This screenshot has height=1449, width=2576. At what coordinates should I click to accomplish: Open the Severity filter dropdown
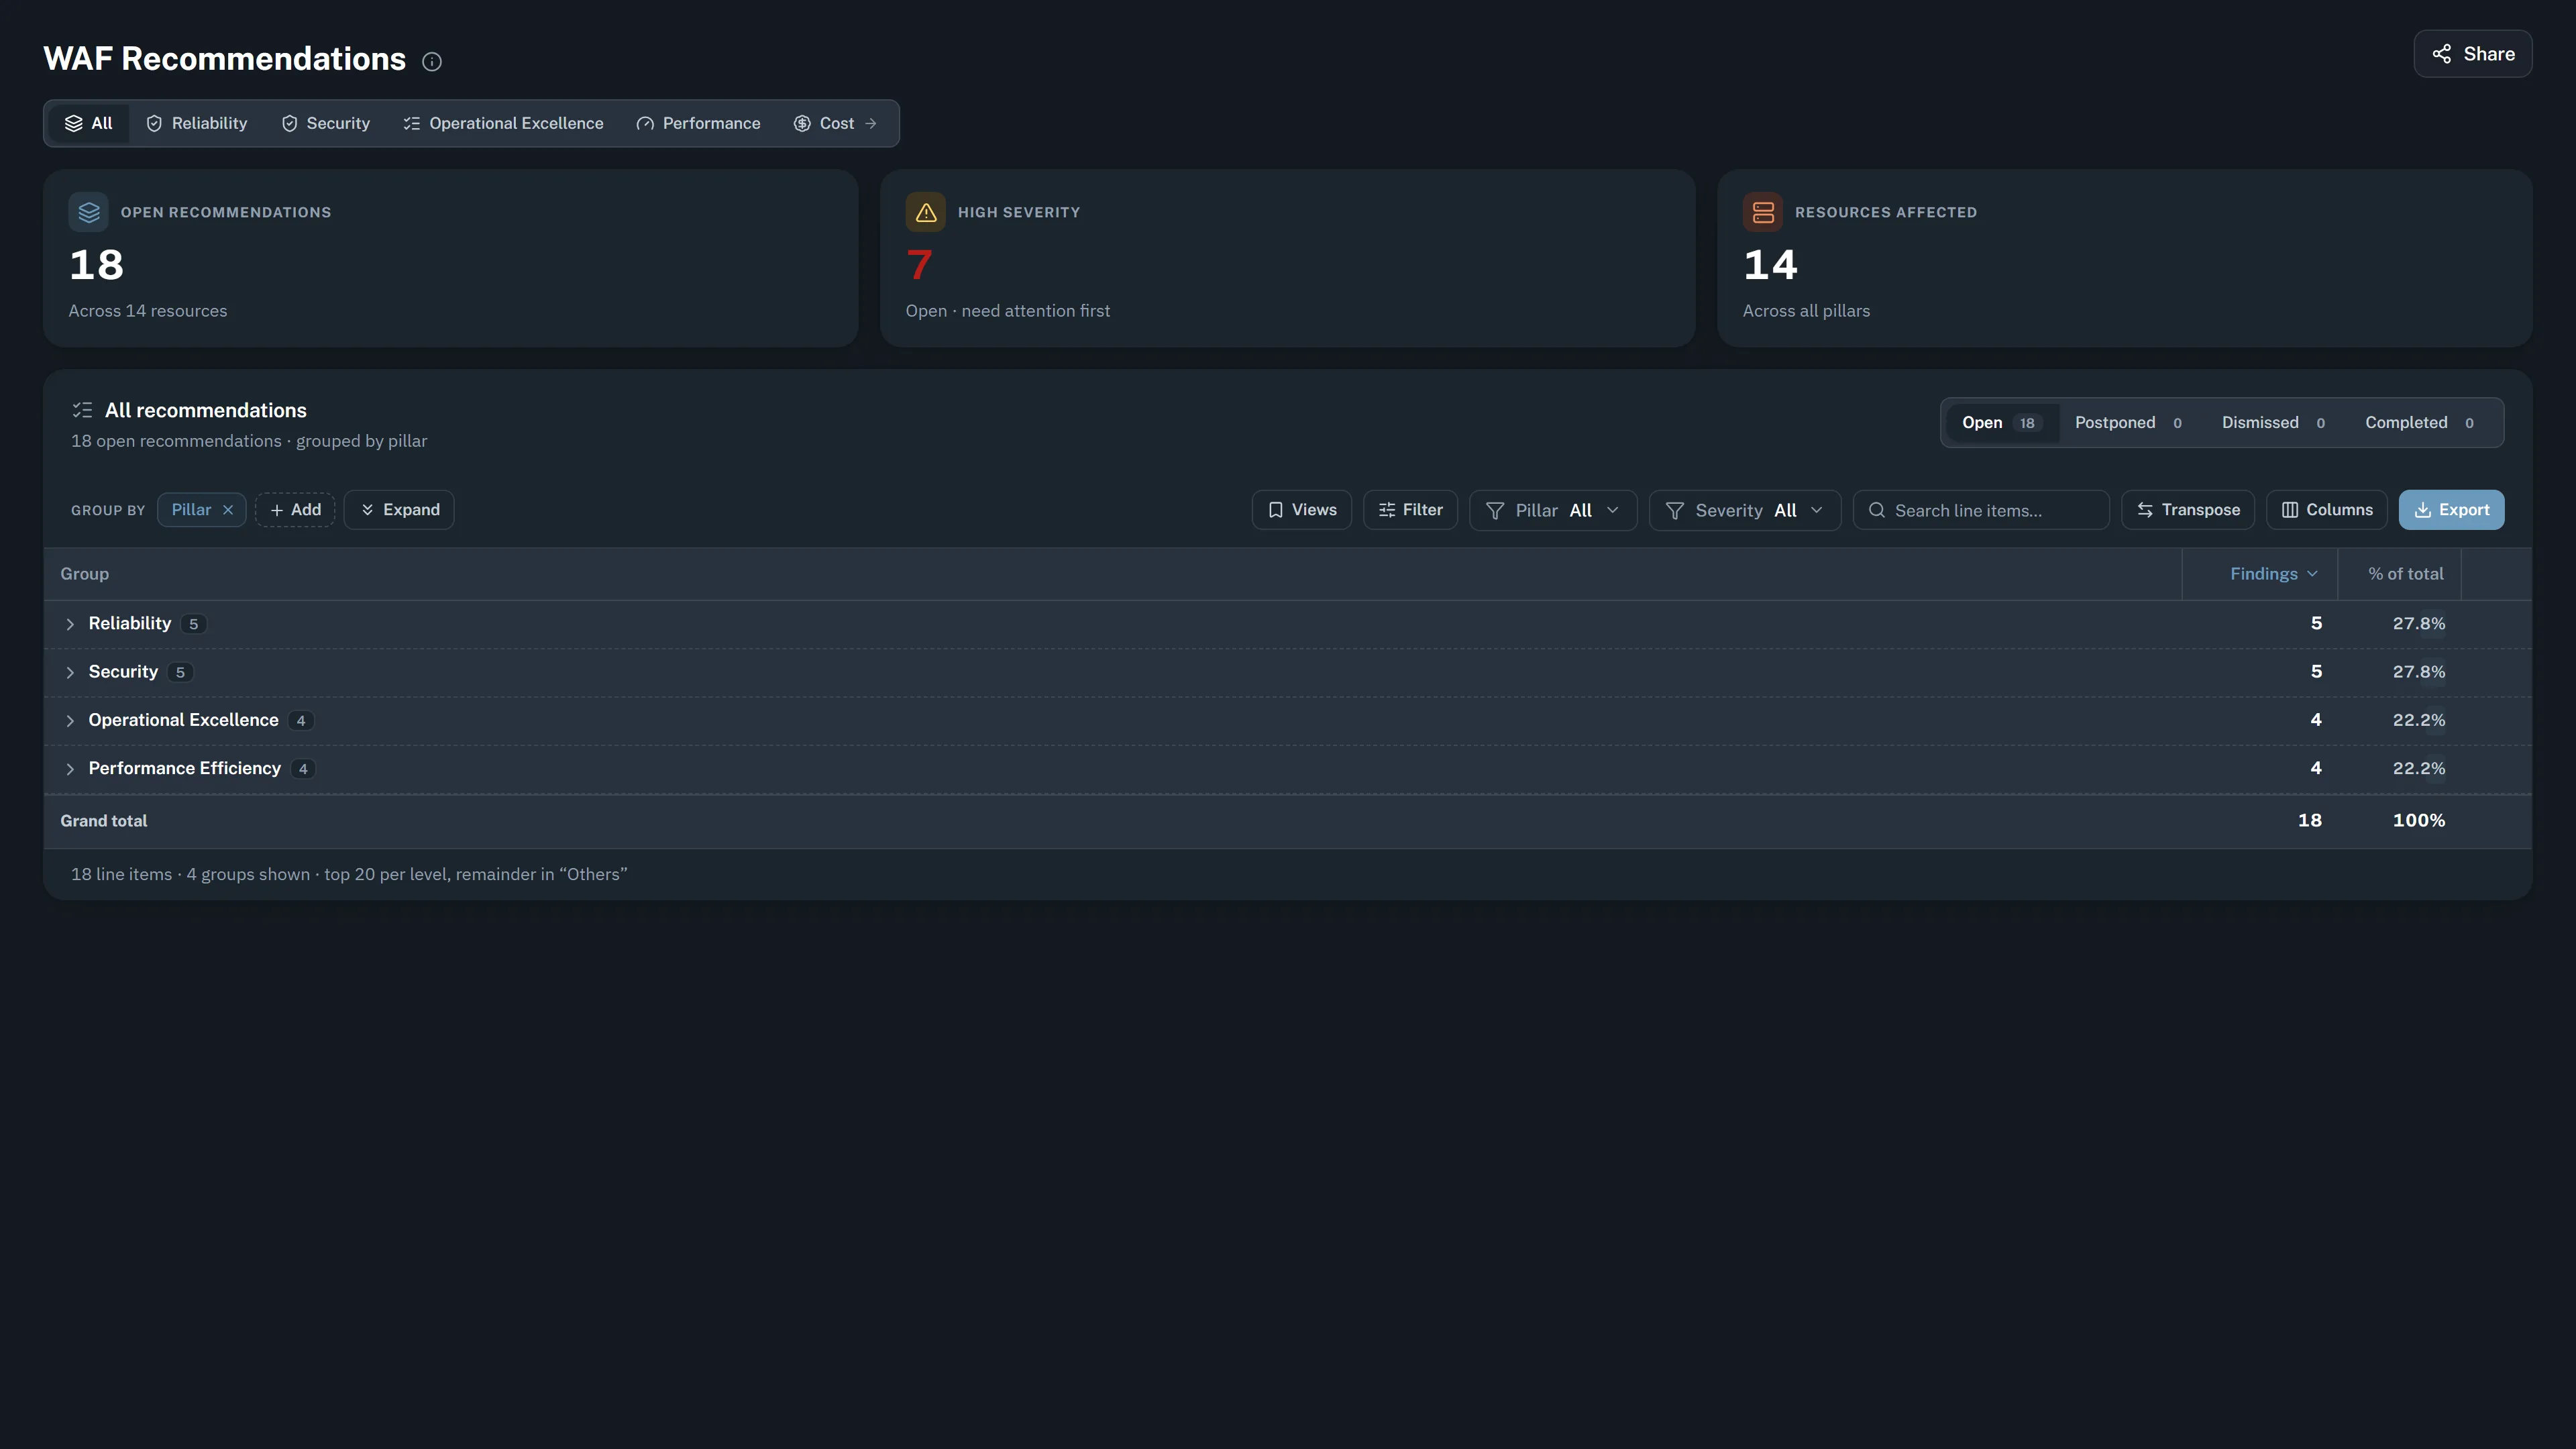tap(1745, 510)
